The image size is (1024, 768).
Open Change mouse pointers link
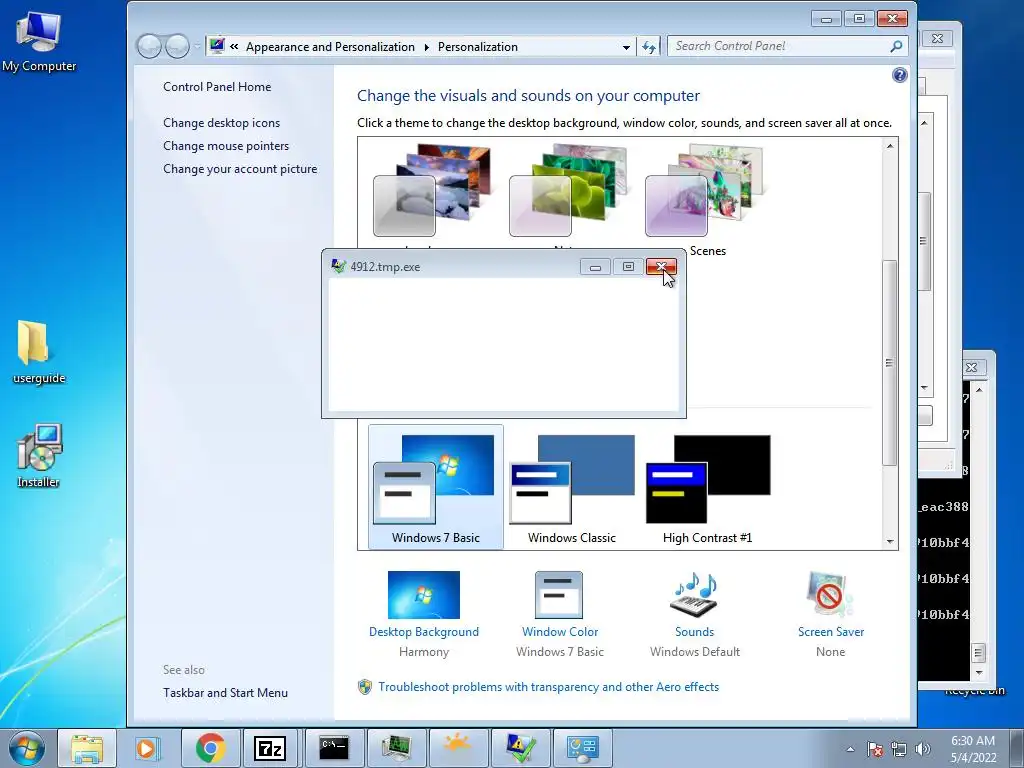226,146
